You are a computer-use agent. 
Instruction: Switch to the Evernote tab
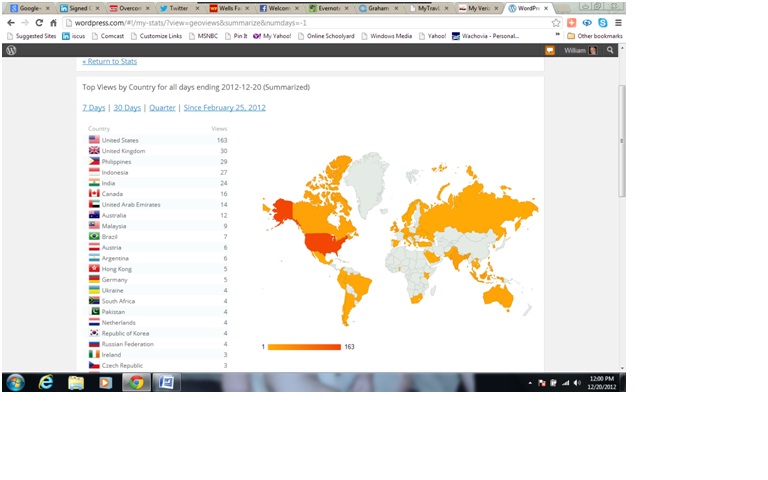click(x=330, y=8)
